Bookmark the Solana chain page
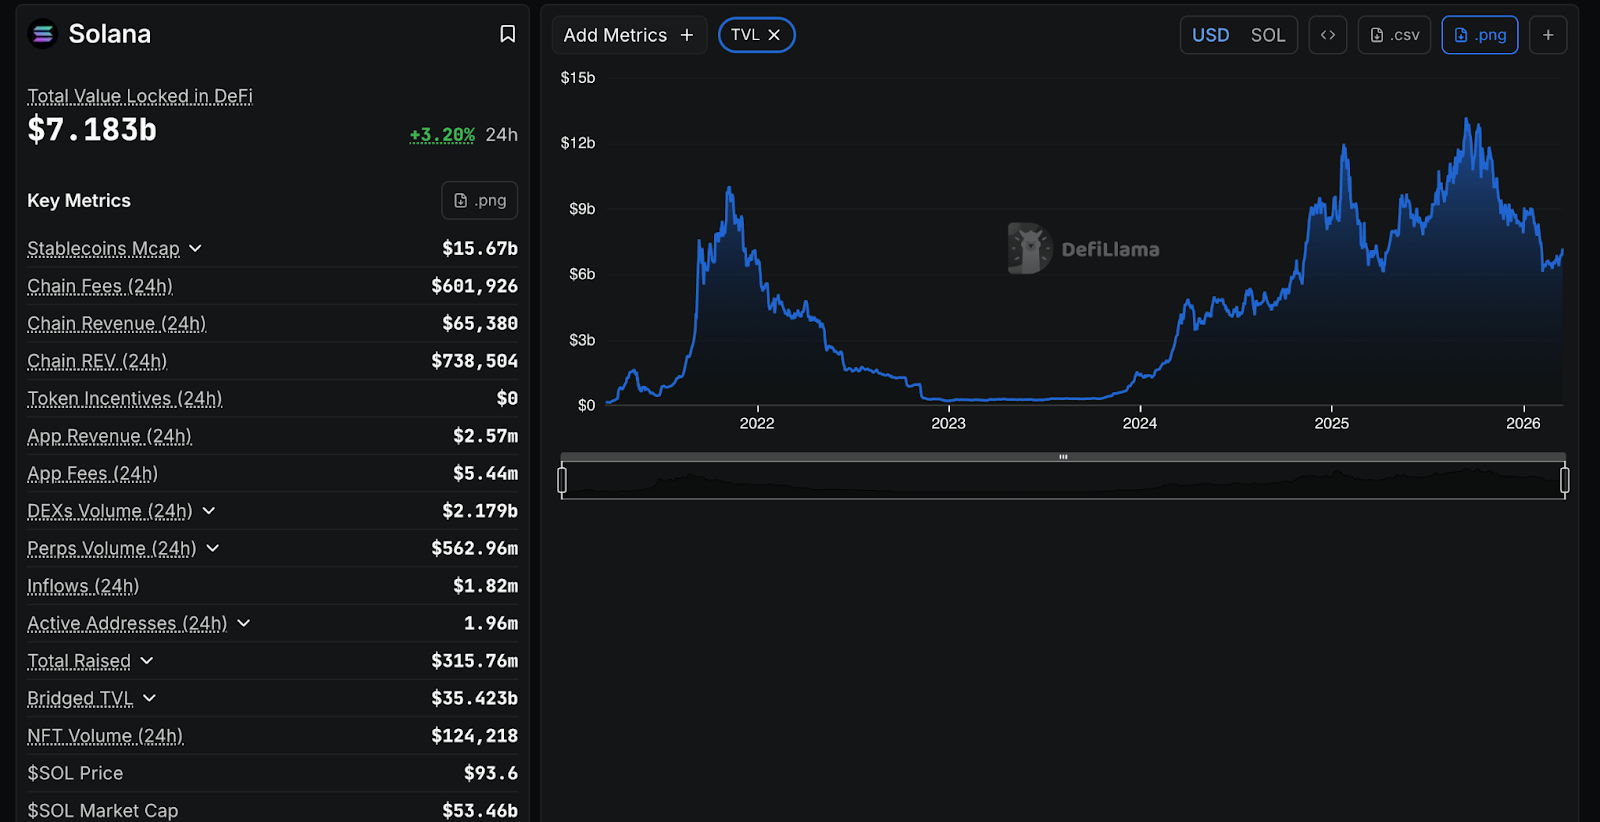 pos(507,34)
